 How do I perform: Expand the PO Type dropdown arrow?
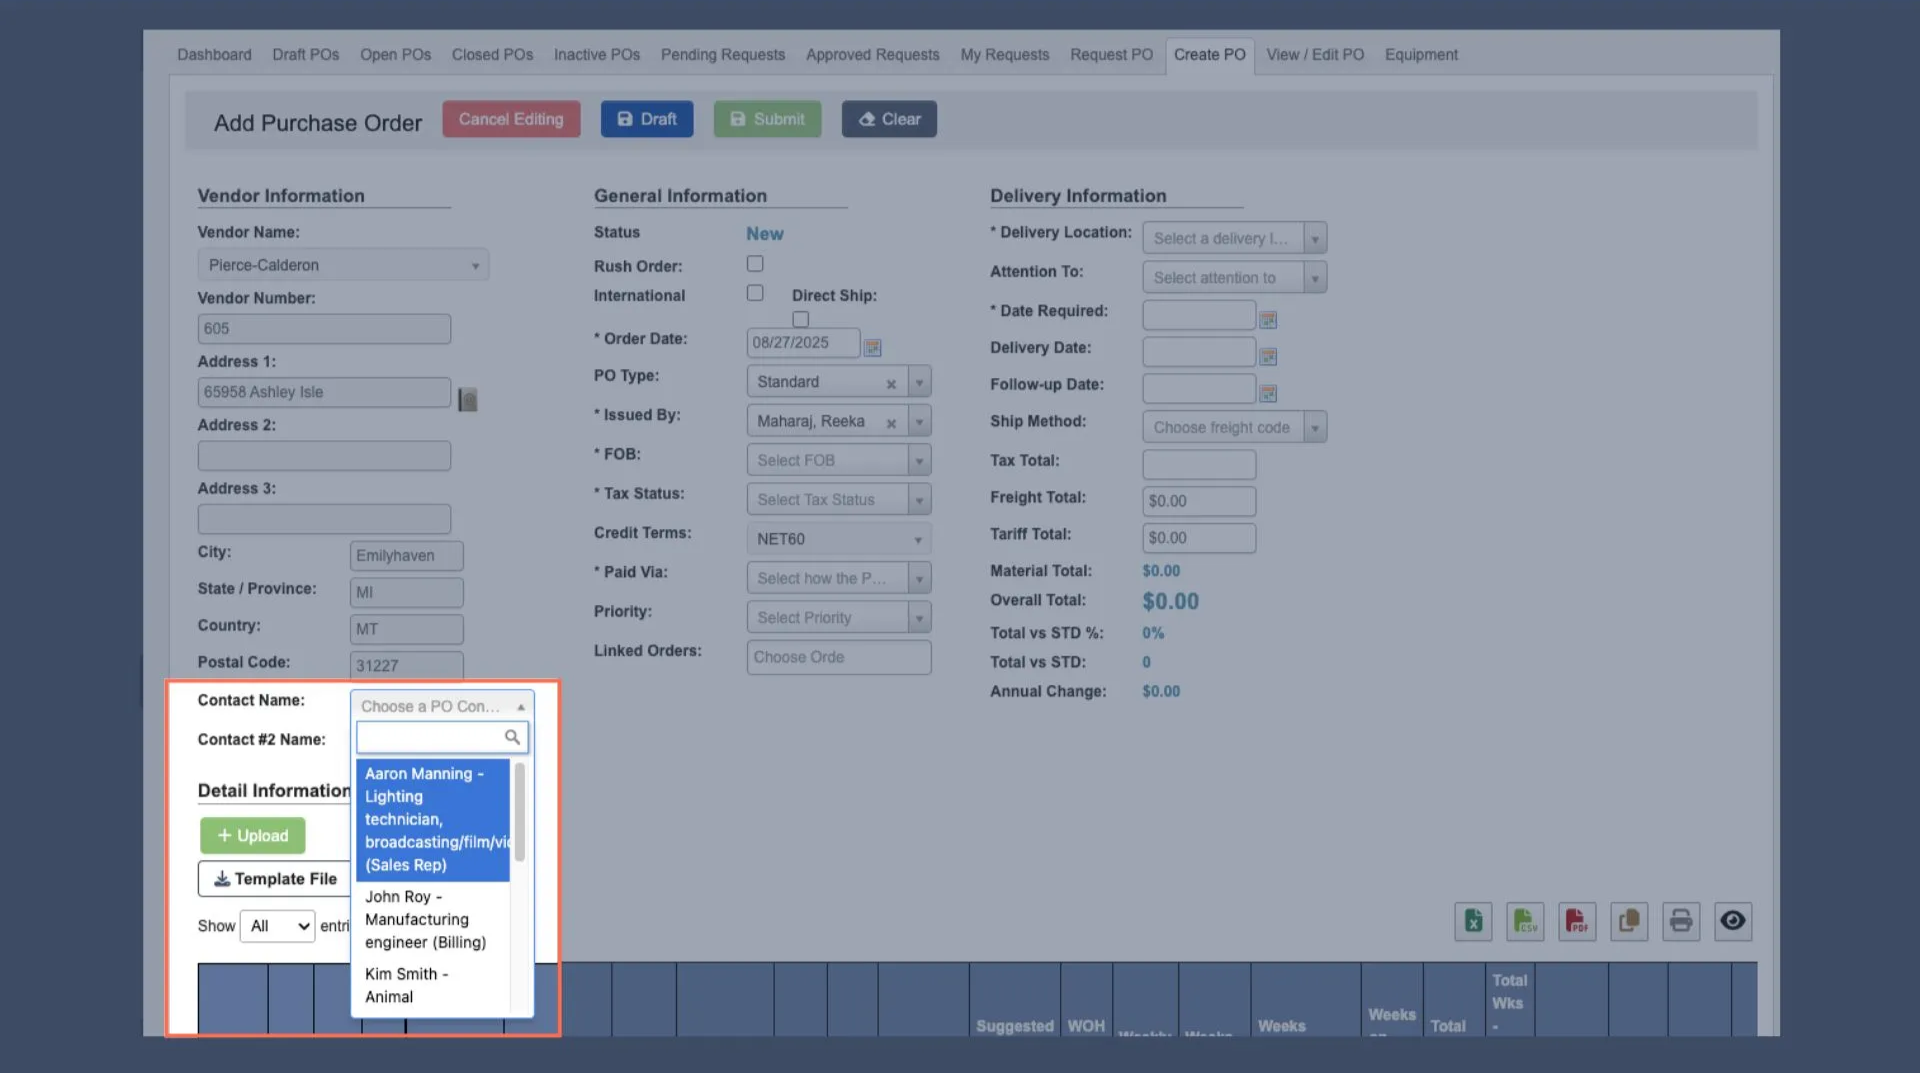pos(919,382)
